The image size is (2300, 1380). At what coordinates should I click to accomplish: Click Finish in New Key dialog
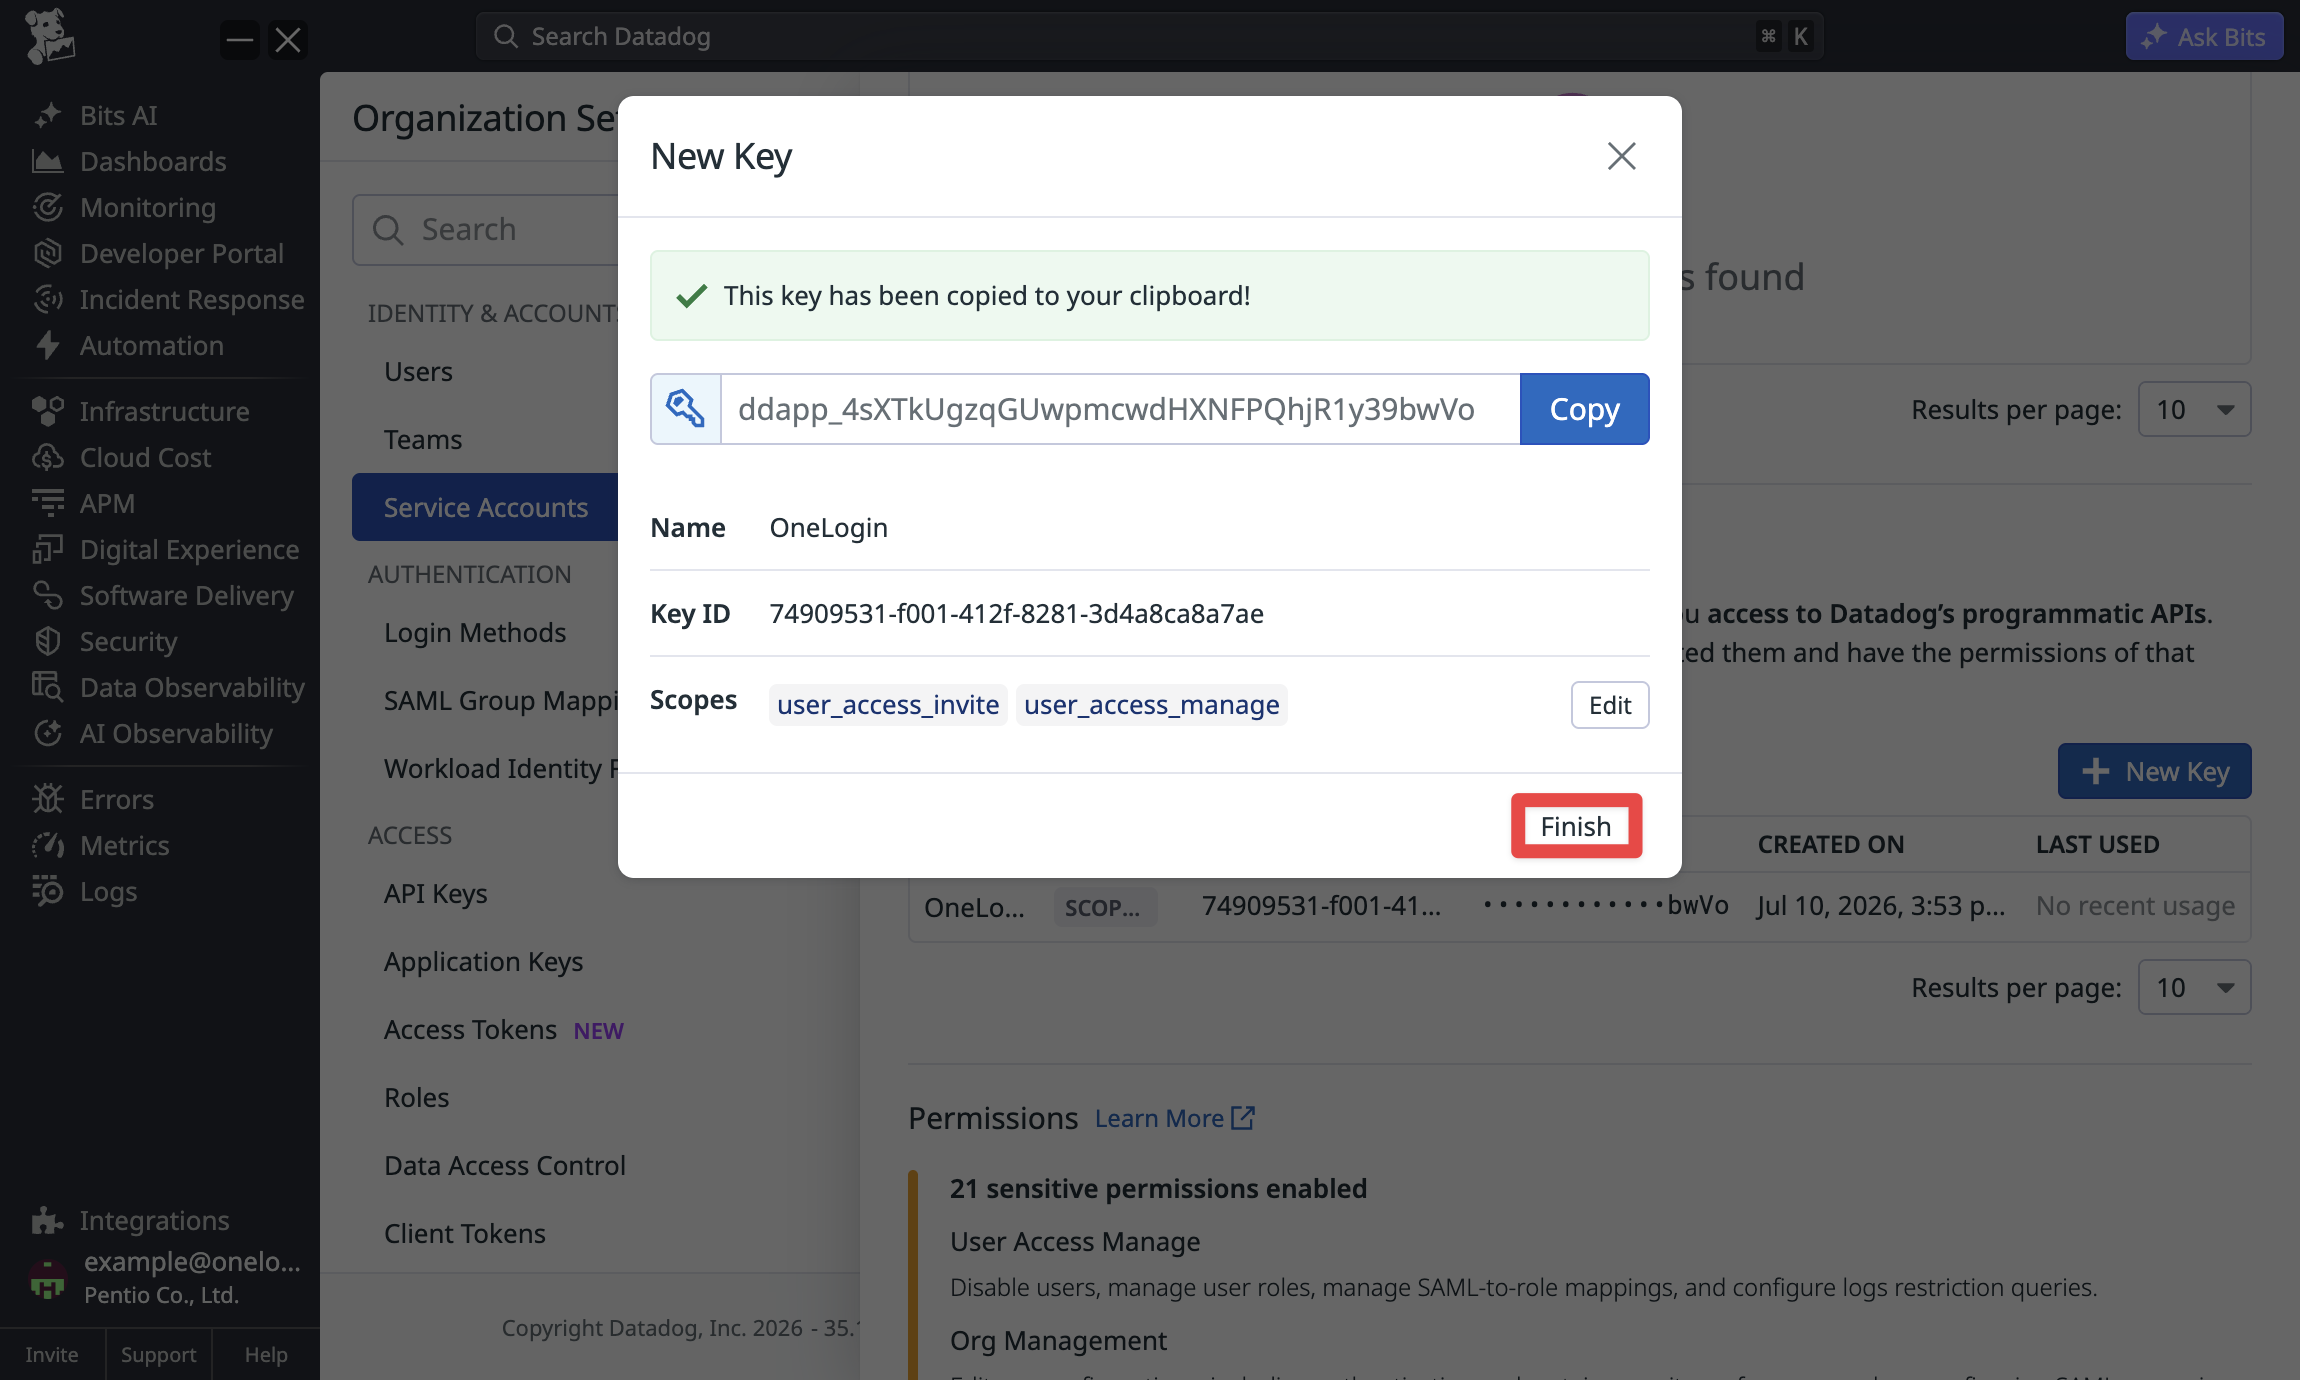[1576, 826]
